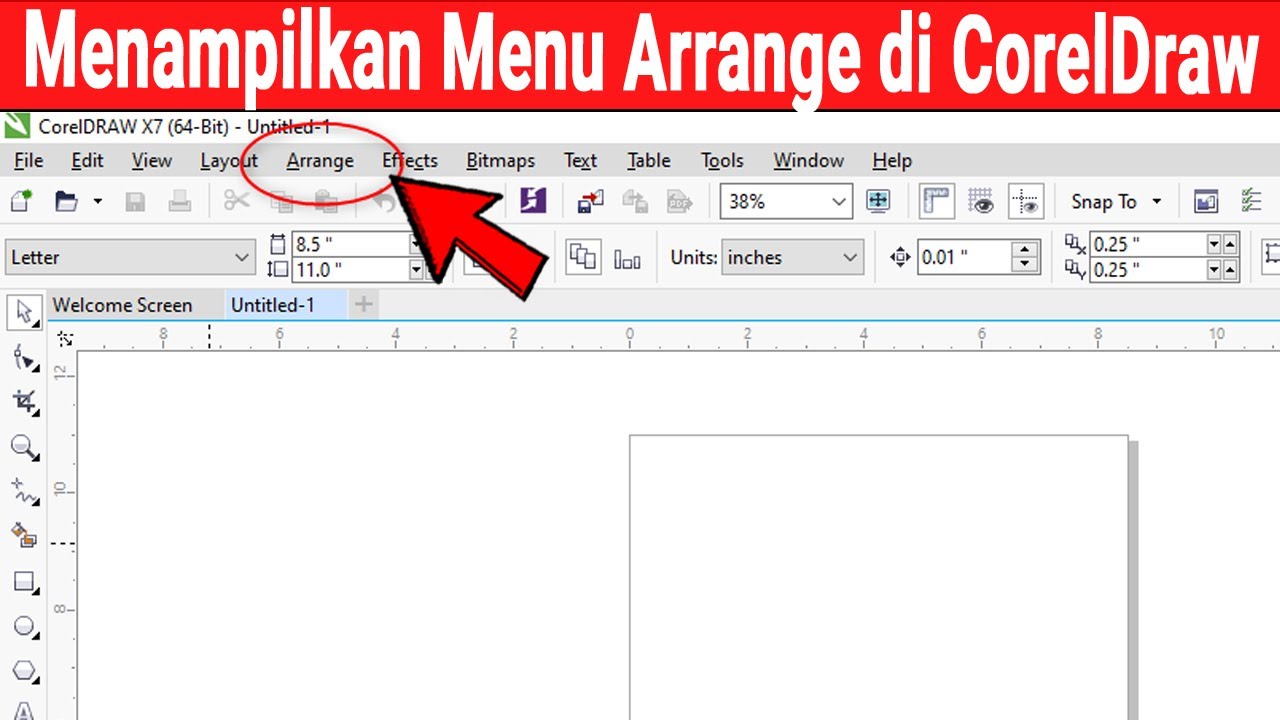Open the Edit menu
Screen dimensions: 1280x720
(87, 160)
